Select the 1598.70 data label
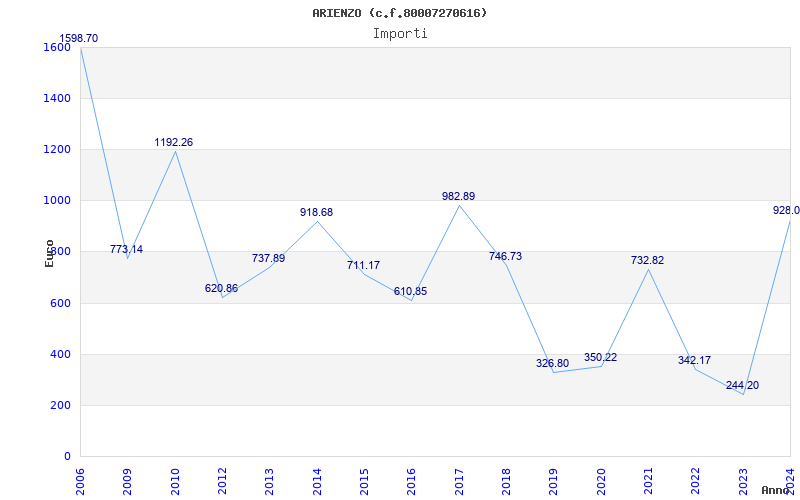The height and width of the screenshot is (500, 800). [x=79, y=39]
